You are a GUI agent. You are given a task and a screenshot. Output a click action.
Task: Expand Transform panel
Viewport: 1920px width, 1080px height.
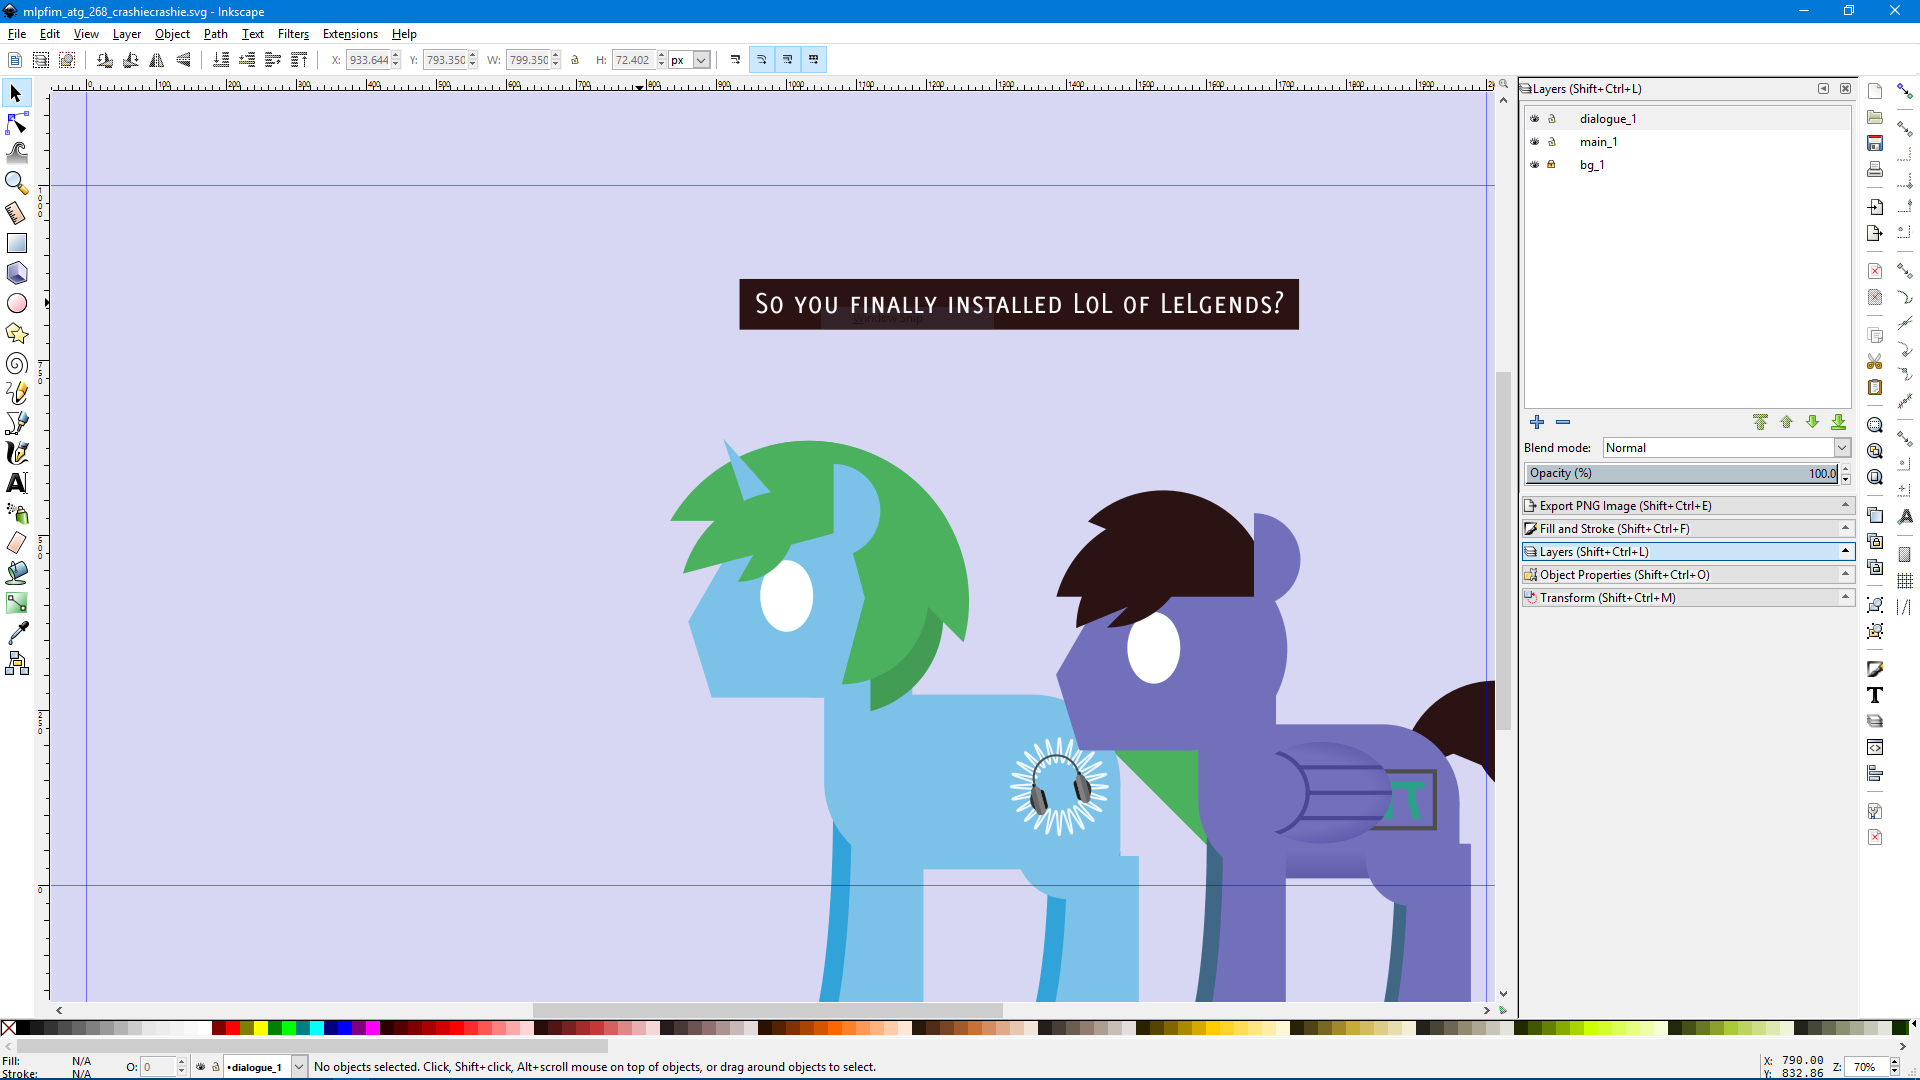point(1688,598)
